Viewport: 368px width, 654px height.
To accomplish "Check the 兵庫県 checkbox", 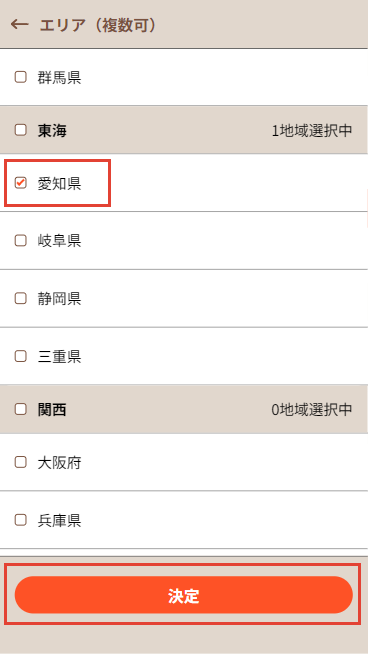I will coord(20,520).
